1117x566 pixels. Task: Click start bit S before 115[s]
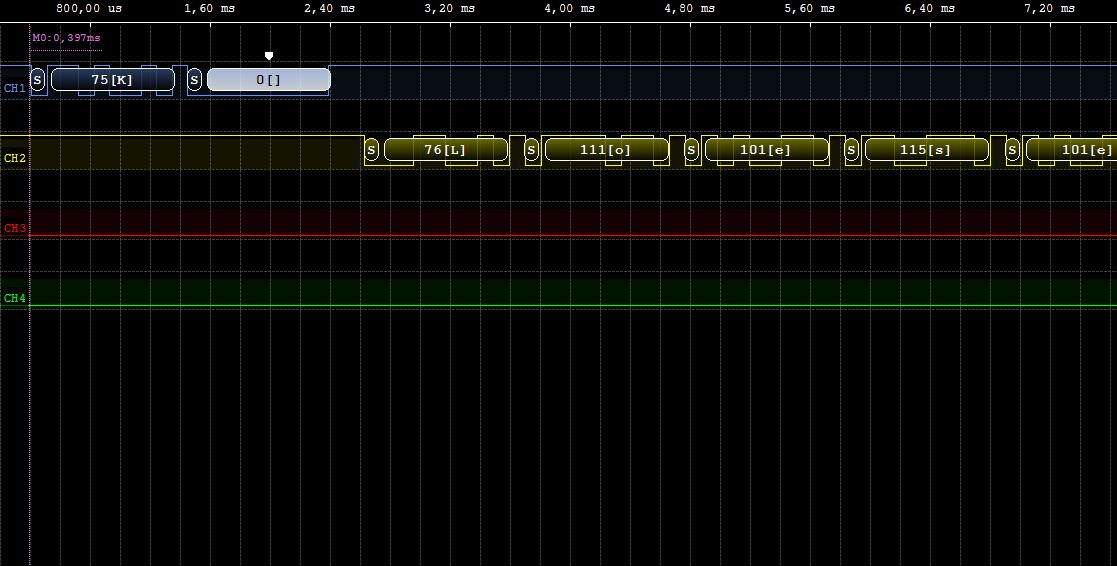(x=851, y=150)
